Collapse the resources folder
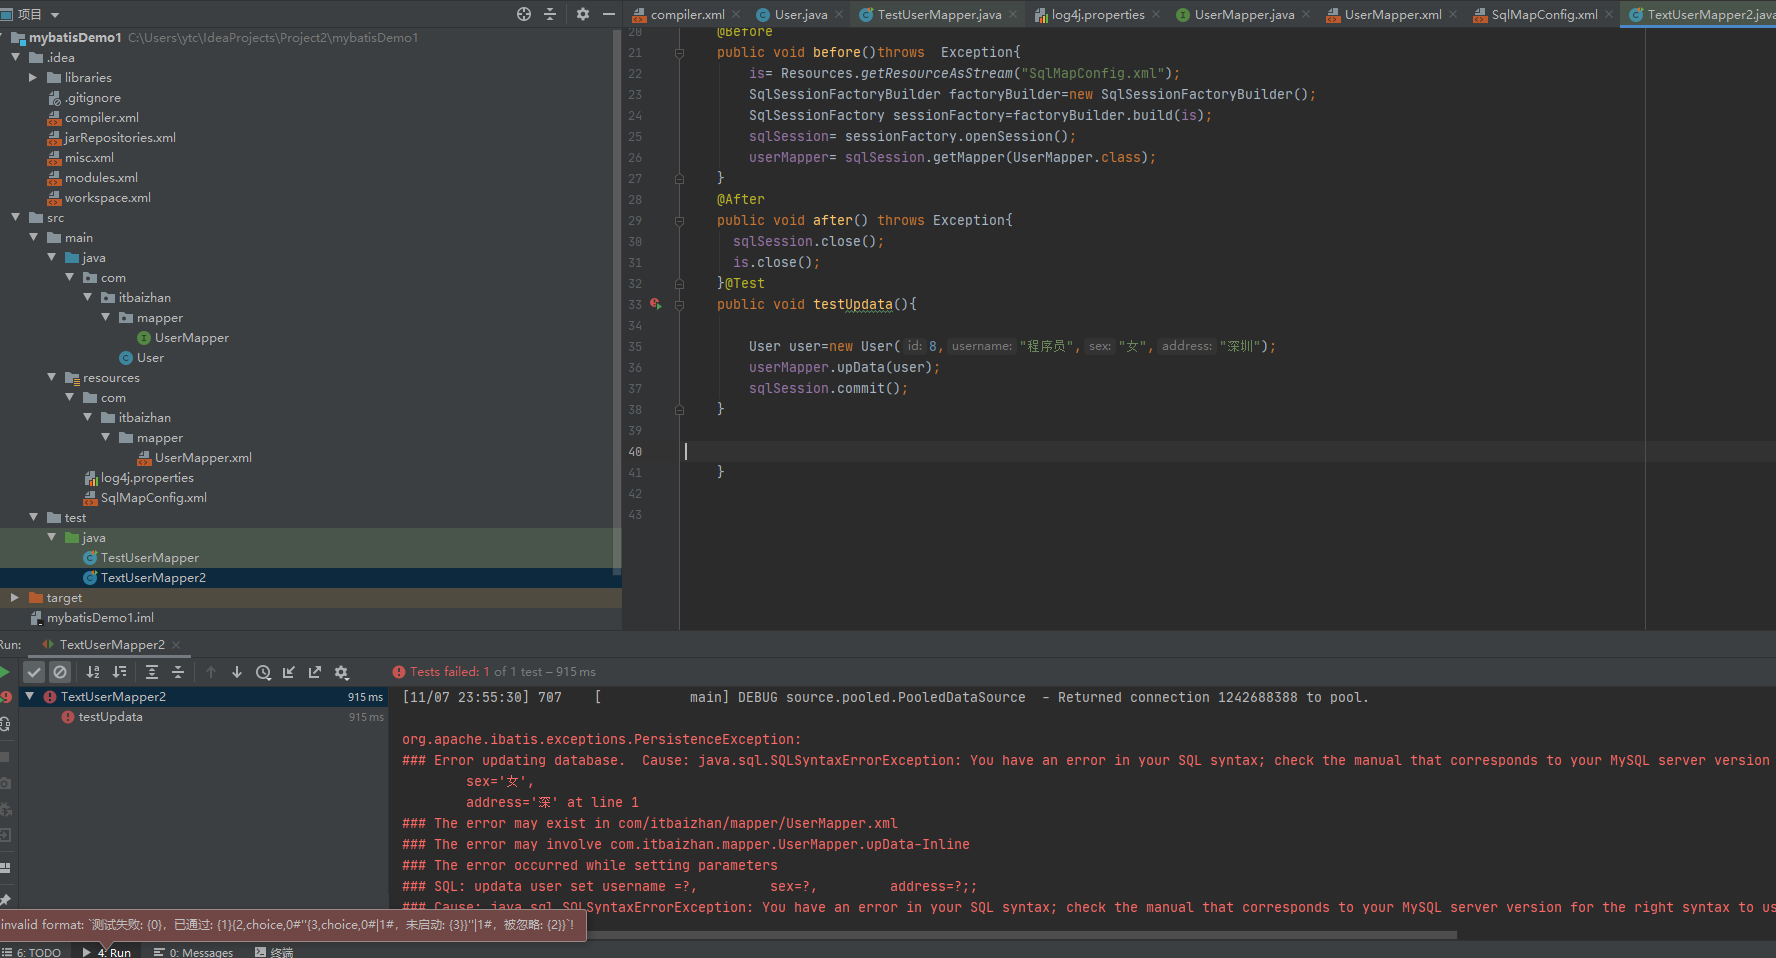Viewport: 1776px width, 958px height. coord(51,377)
